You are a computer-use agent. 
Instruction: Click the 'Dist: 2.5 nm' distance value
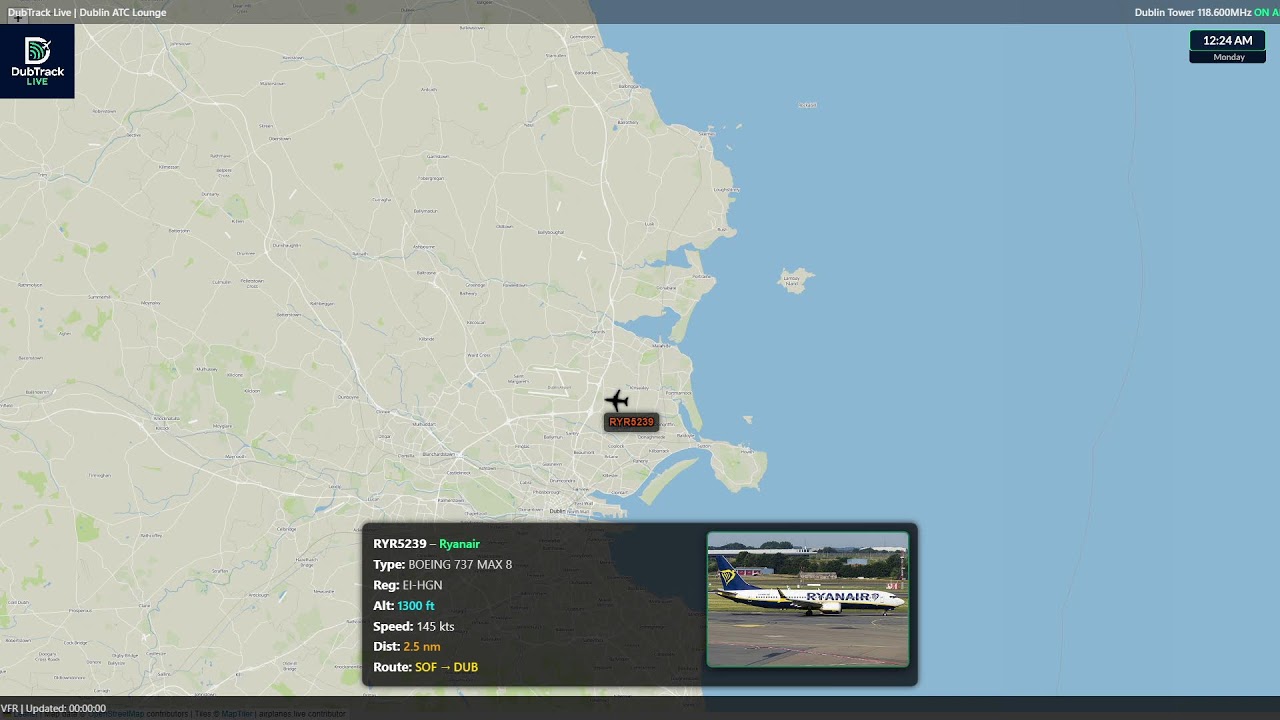pos(421,647)
